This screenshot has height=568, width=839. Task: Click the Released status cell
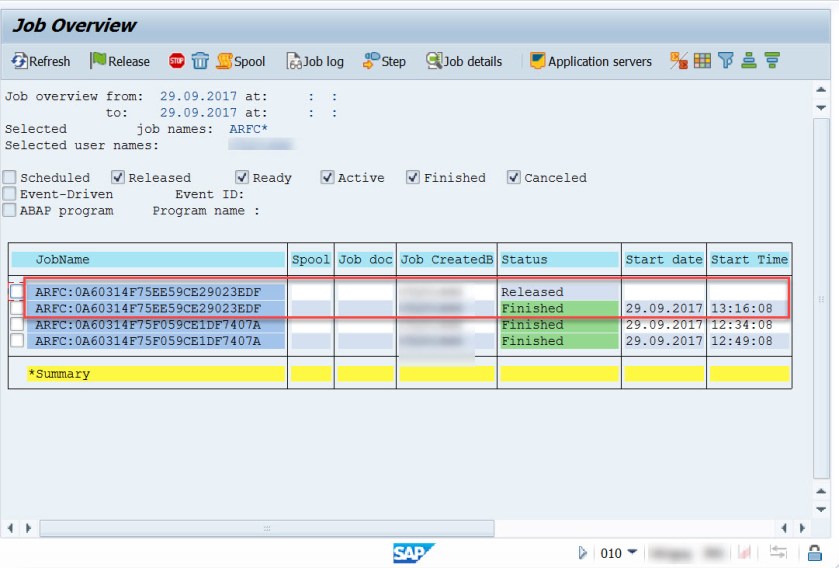(x=559, y=291)
